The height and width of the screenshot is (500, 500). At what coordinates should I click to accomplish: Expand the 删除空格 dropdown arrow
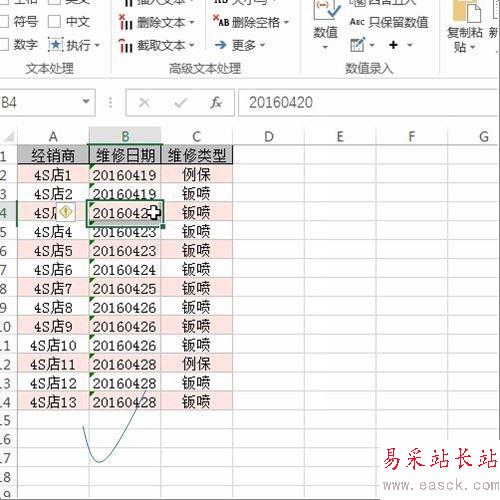point(286,23)
